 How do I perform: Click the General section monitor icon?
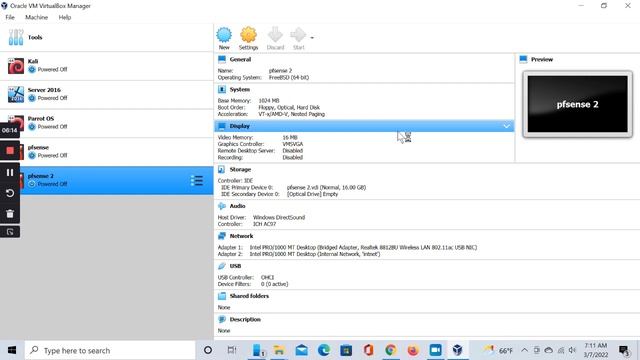(222, 60)
